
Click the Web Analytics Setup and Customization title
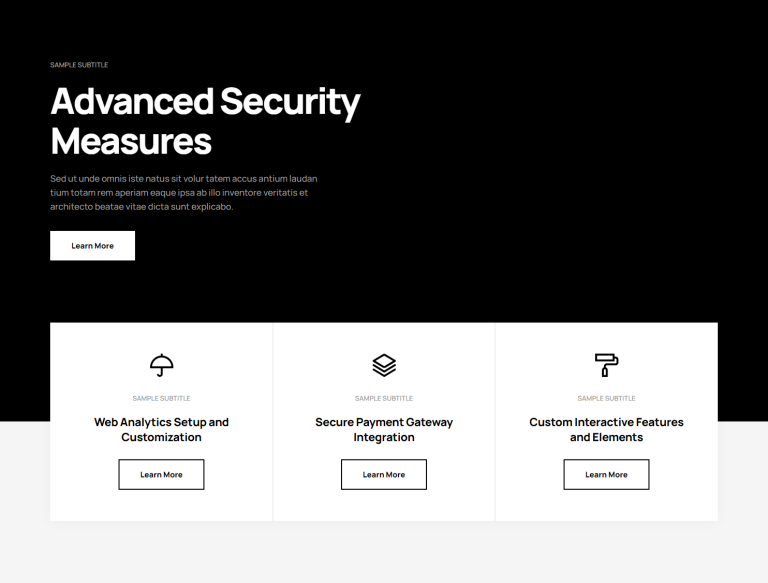161,430
